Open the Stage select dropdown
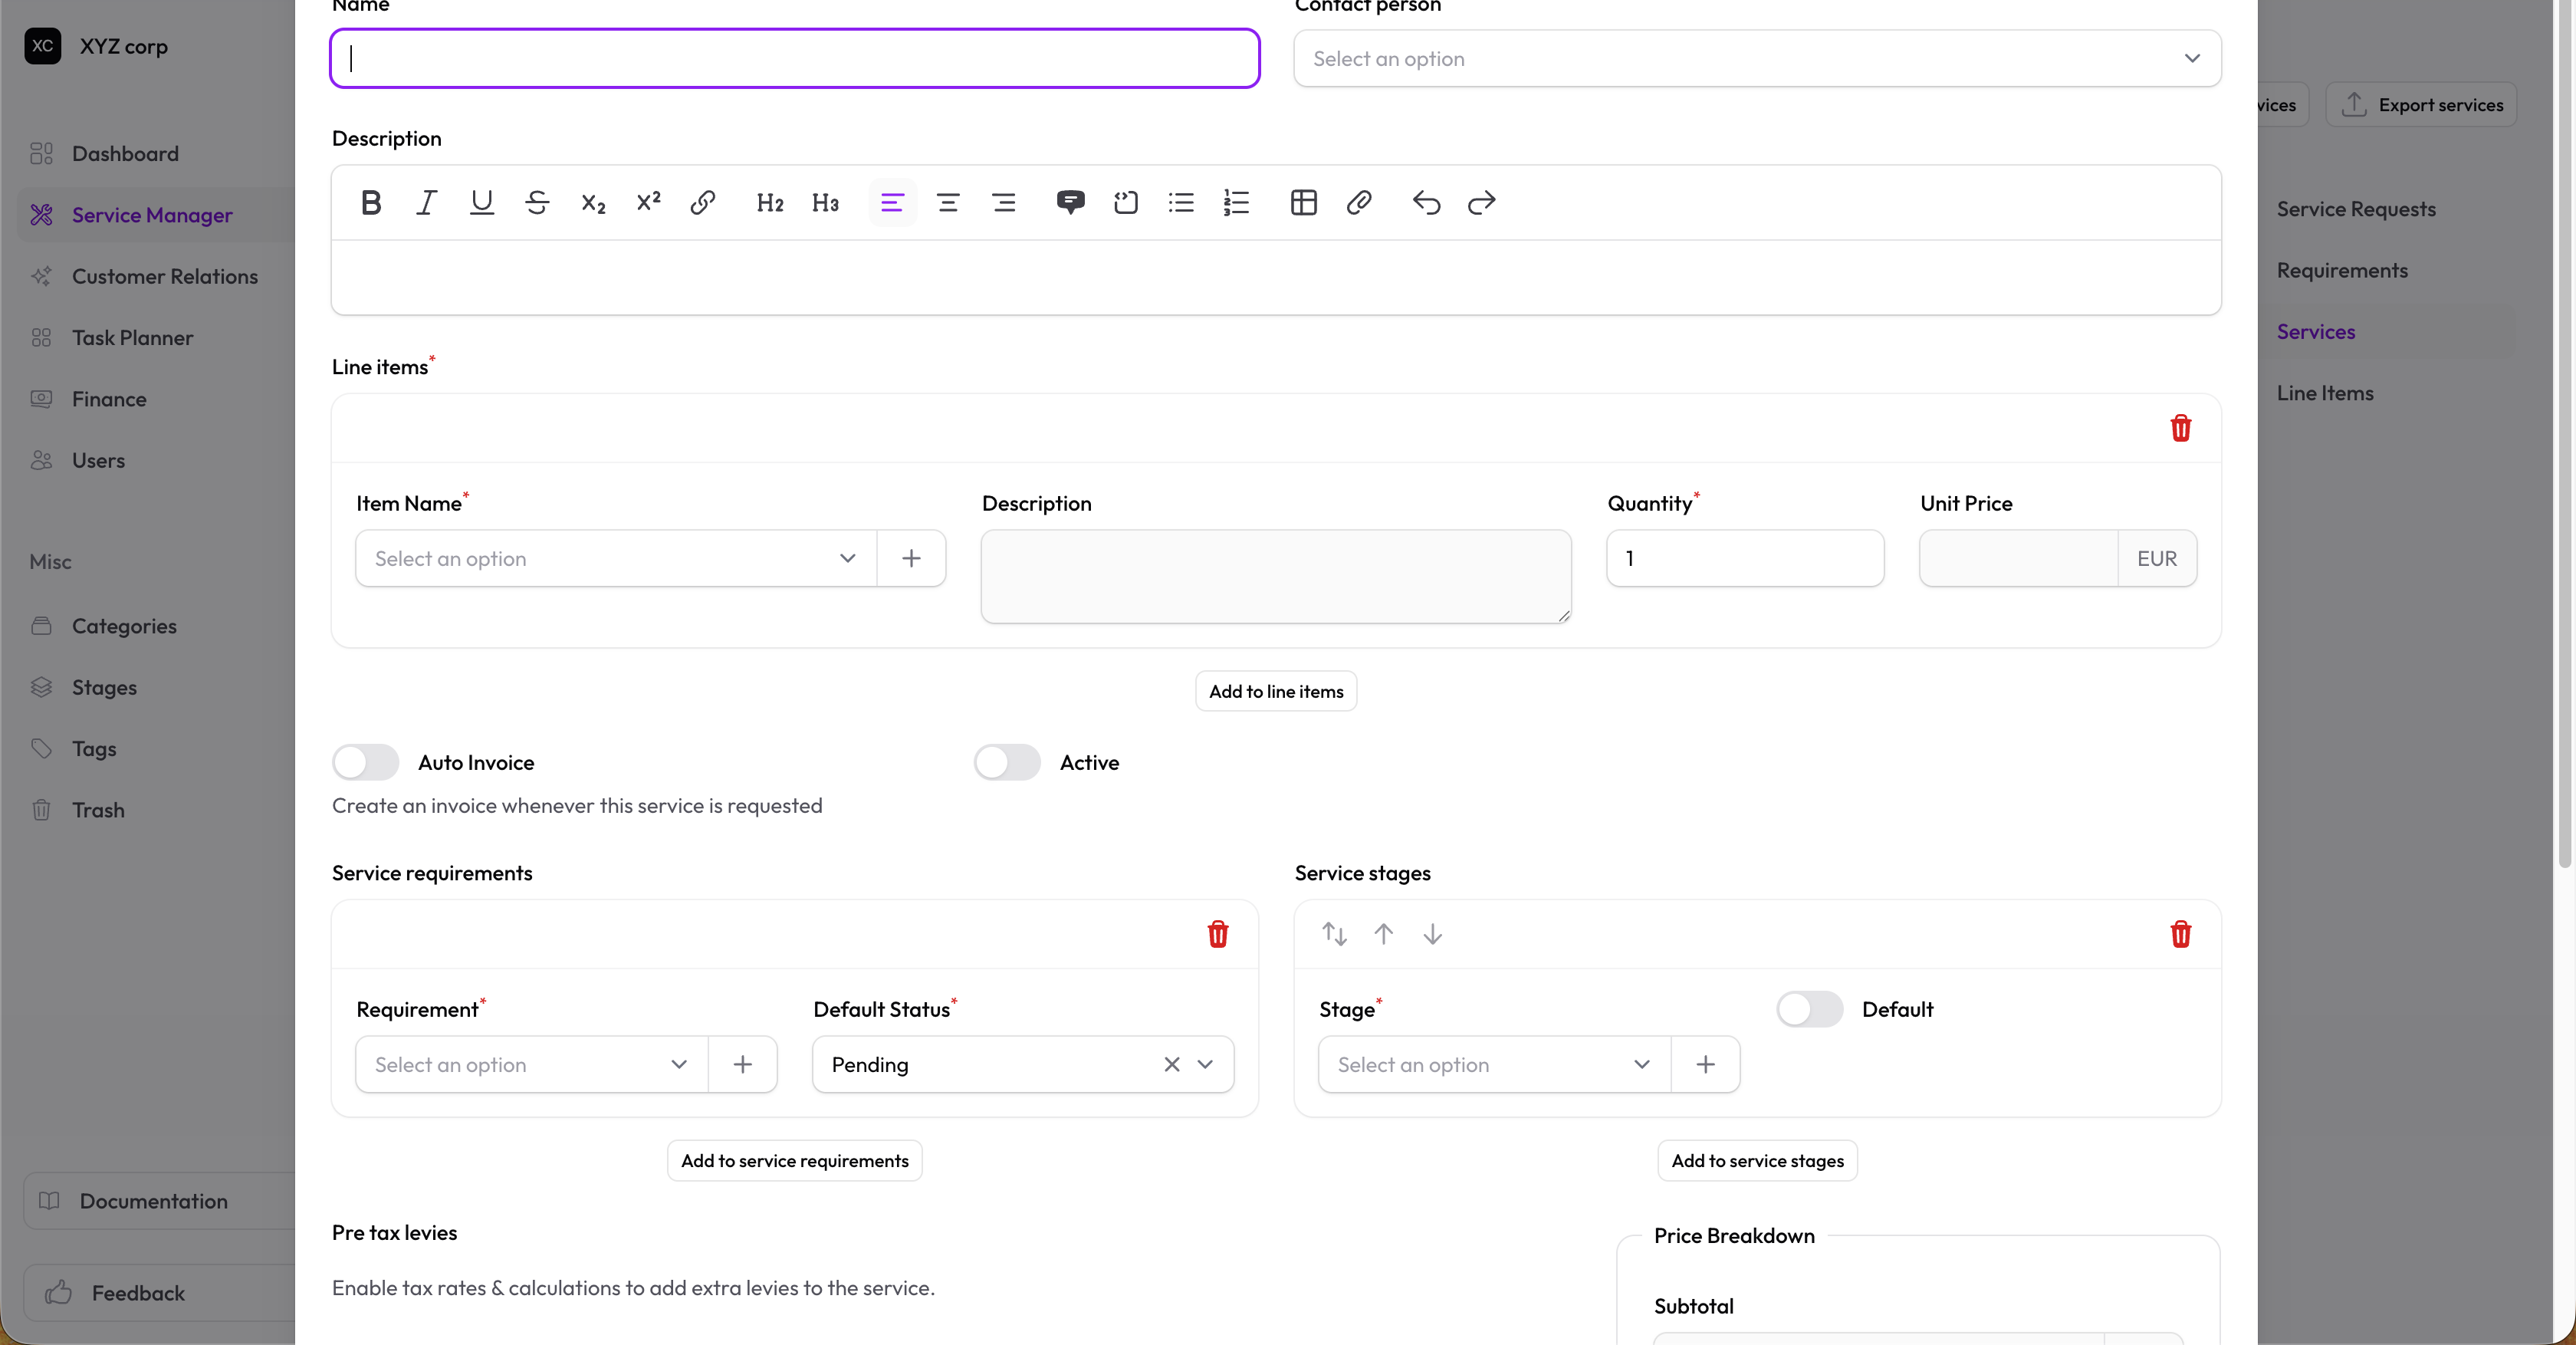2576x1345 pixels. pyautogui.click(x=1495, y=1064)
